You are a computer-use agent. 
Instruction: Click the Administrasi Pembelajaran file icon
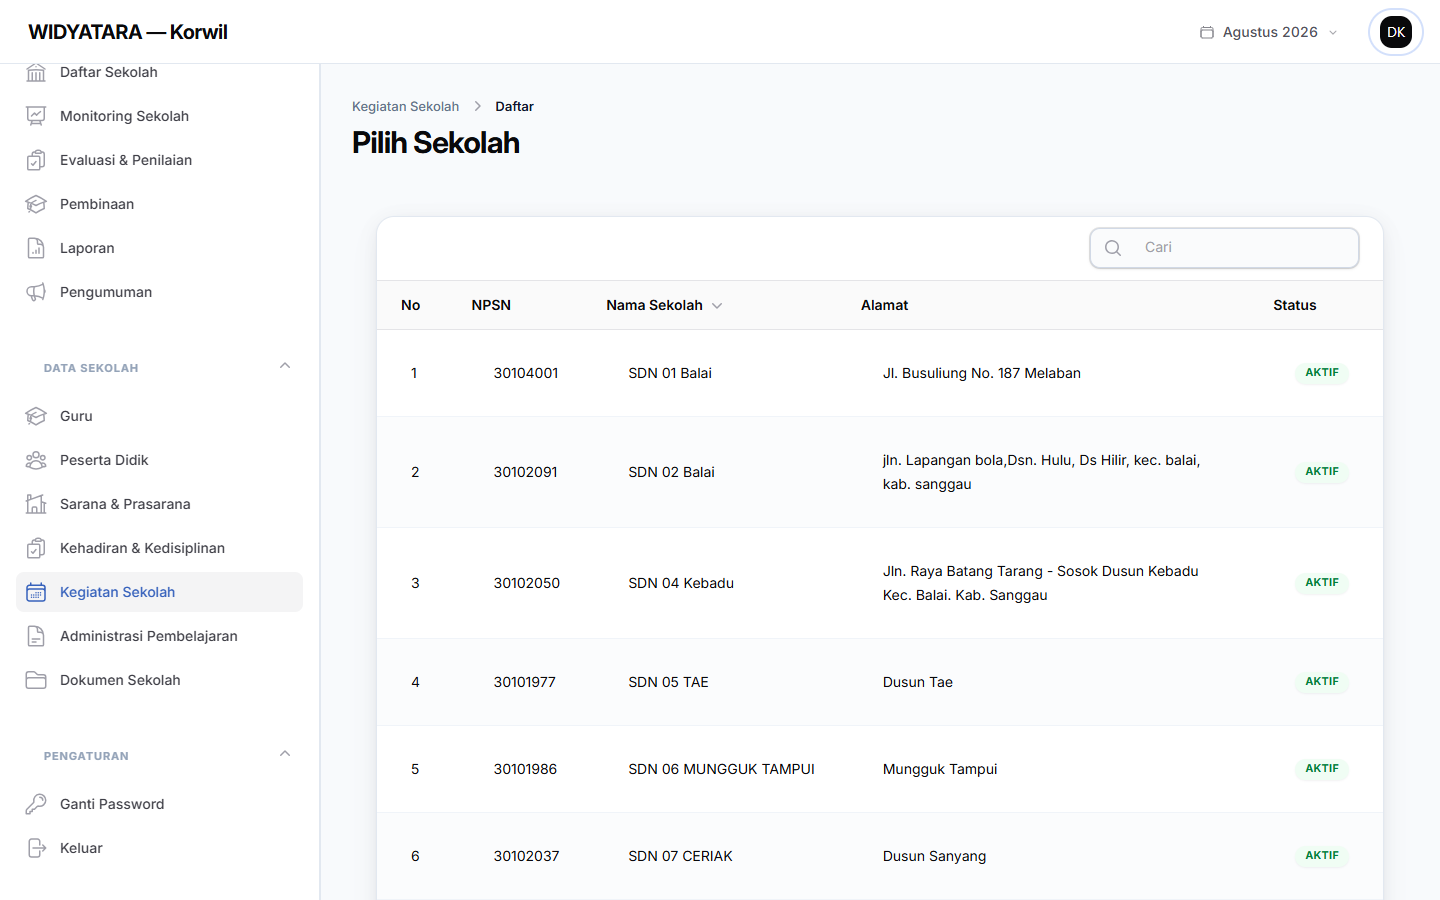tap(36, 636)
